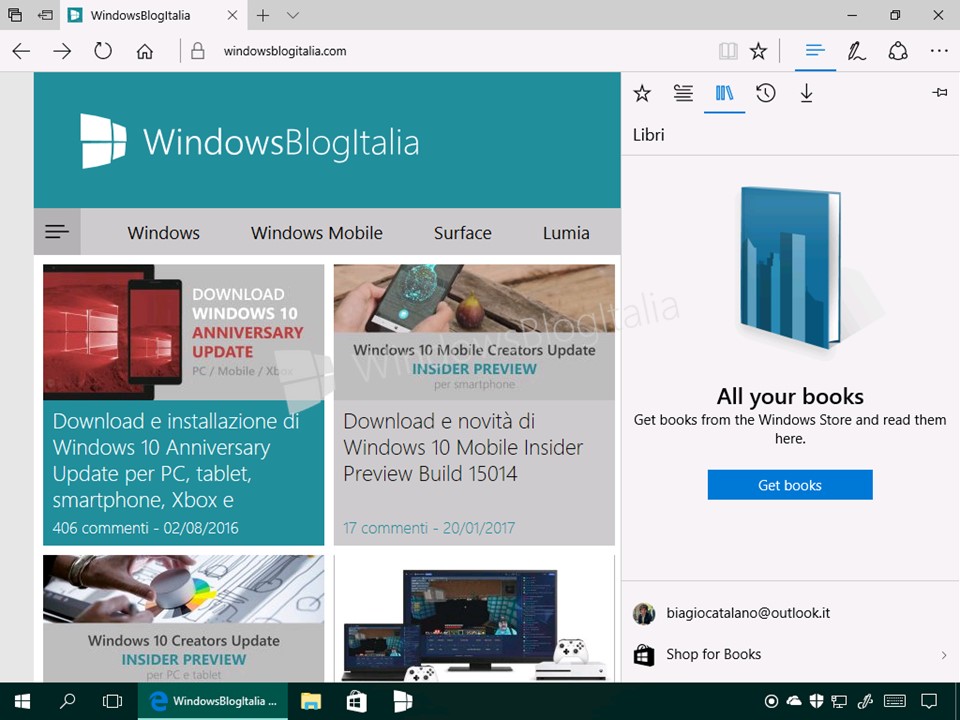Click the WindowsBlogItalia site logo

[x=250, y=141]
